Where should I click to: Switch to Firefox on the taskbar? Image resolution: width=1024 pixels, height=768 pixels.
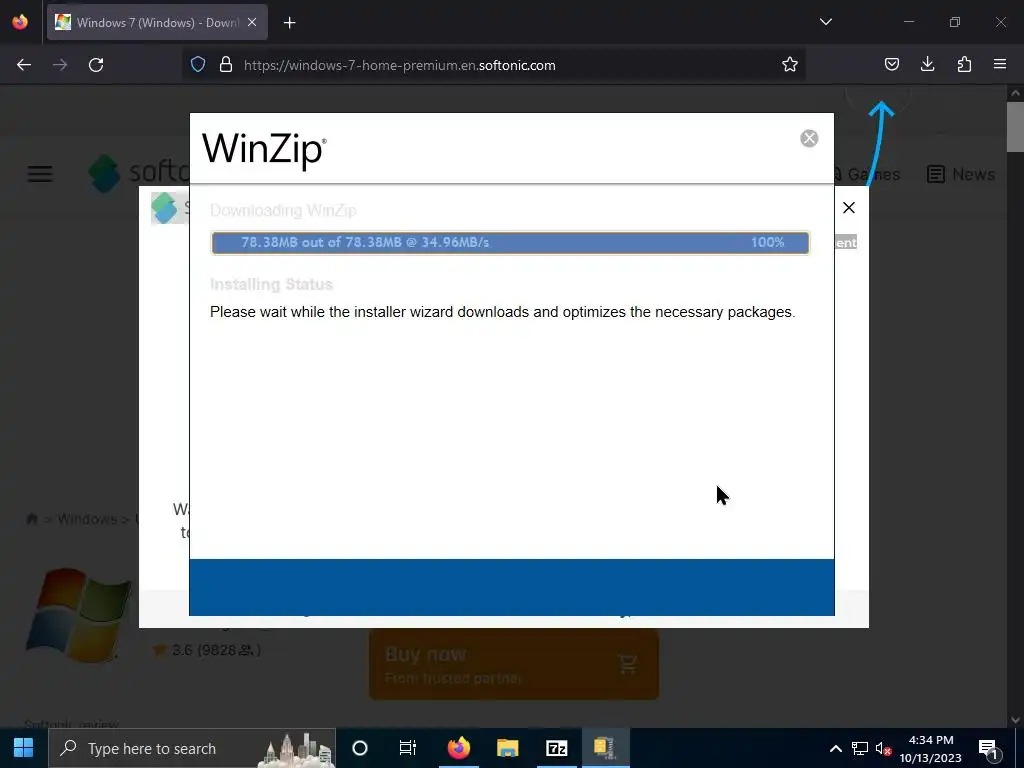(458, 748)
